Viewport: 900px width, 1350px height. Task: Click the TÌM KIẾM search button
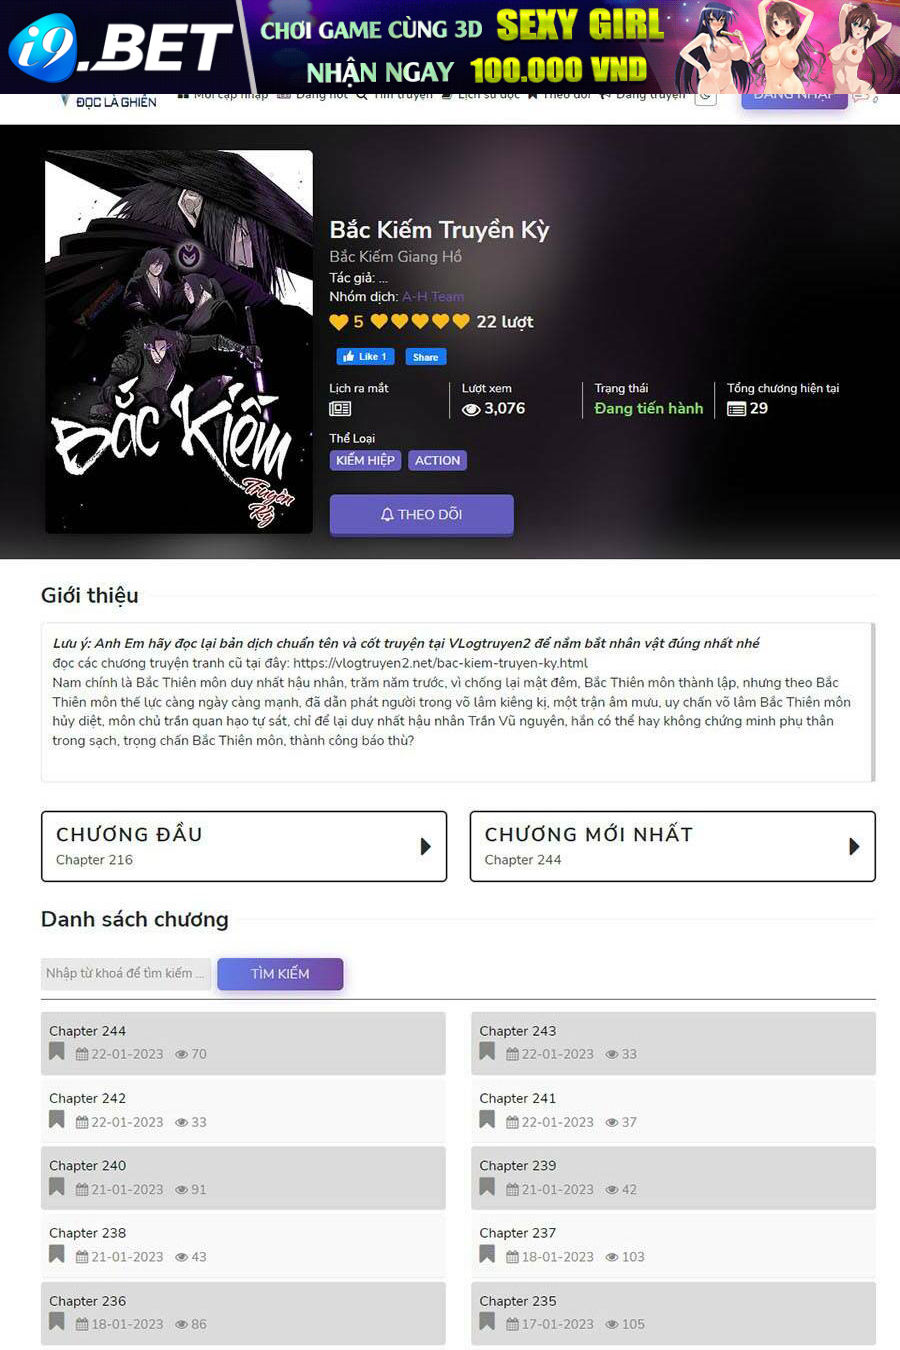pos(280,974)
